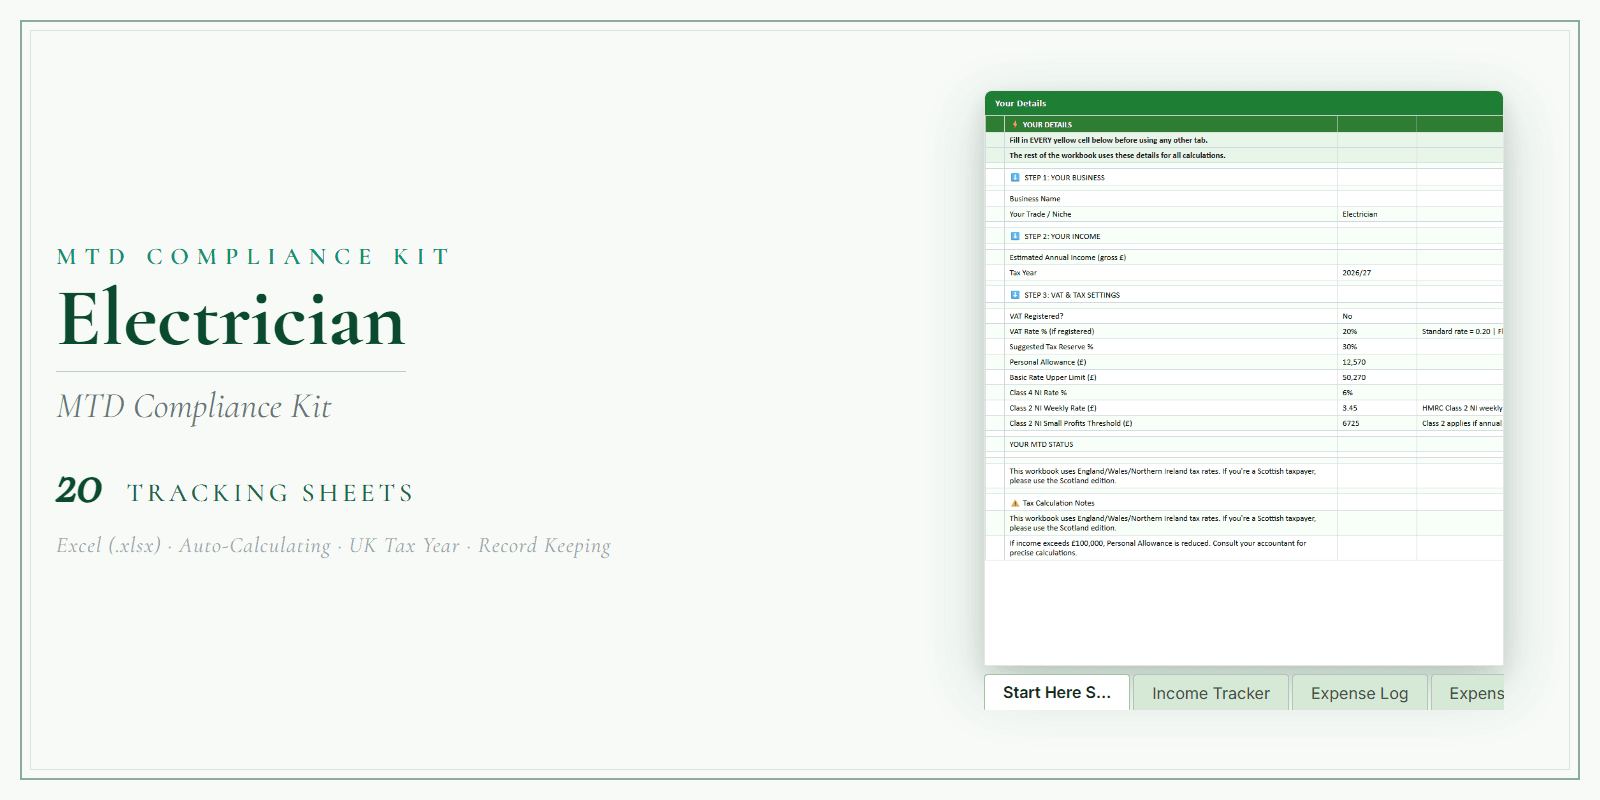Select the Tax Year value 2026/27
1600x800 pixels.
tap(1377, 272)
